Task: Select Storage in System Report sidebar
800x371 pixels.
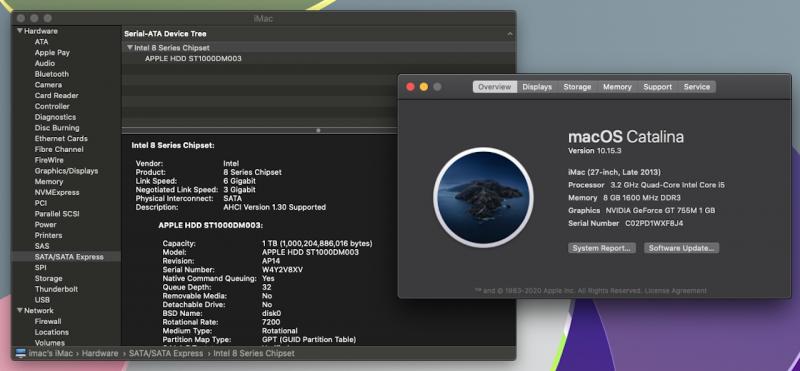Action: click(x=48, y=279)
